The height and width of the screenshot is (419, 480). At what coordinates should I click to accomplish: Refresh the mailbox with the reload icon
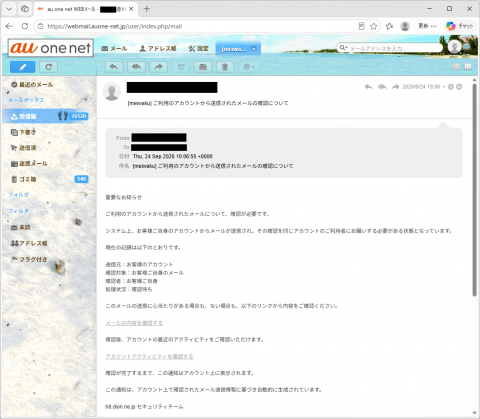tap(48, 67)
